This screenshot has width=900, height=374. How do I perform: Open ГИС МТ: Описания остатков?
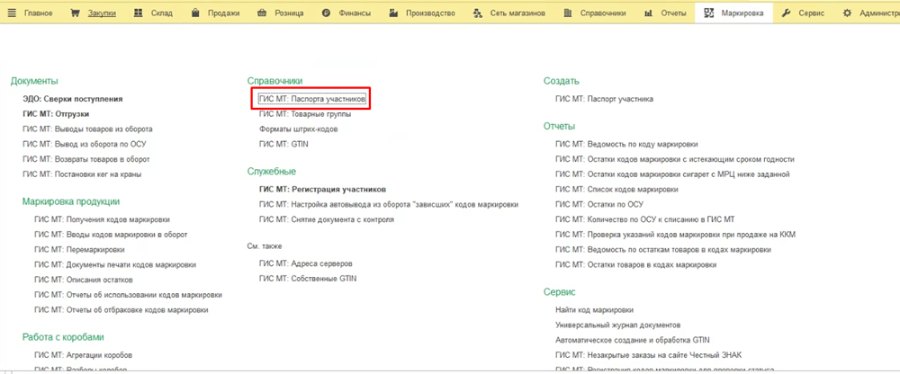tap(83, 279)
